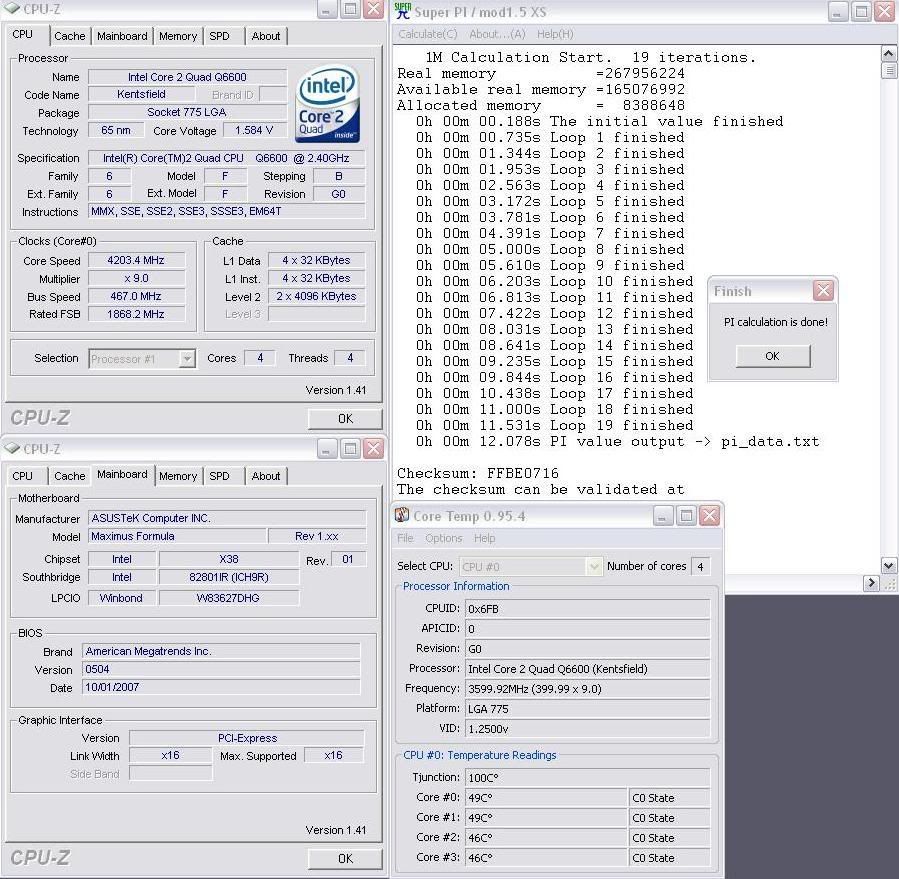This screenshot has width=899, height=879.
Task: Switch to Mainboard tab in top CPU-Z window
Action: pos(122,36)
